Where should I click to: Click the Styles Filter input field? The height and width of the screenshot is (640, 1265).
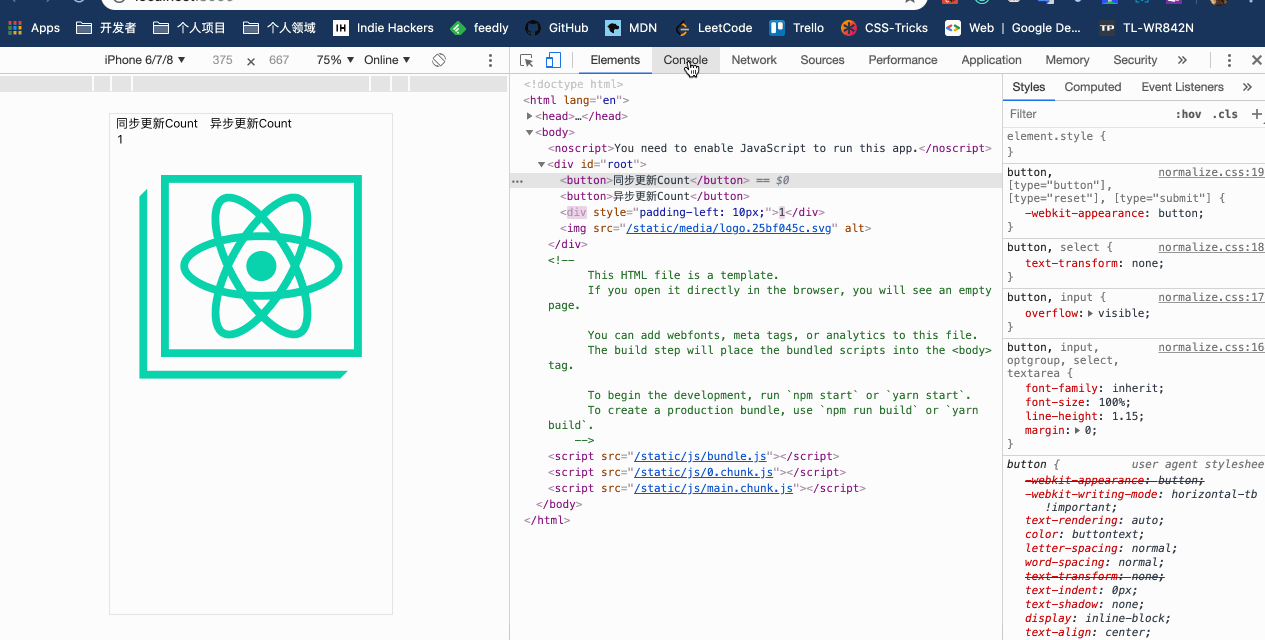(x=1085, y=114)
